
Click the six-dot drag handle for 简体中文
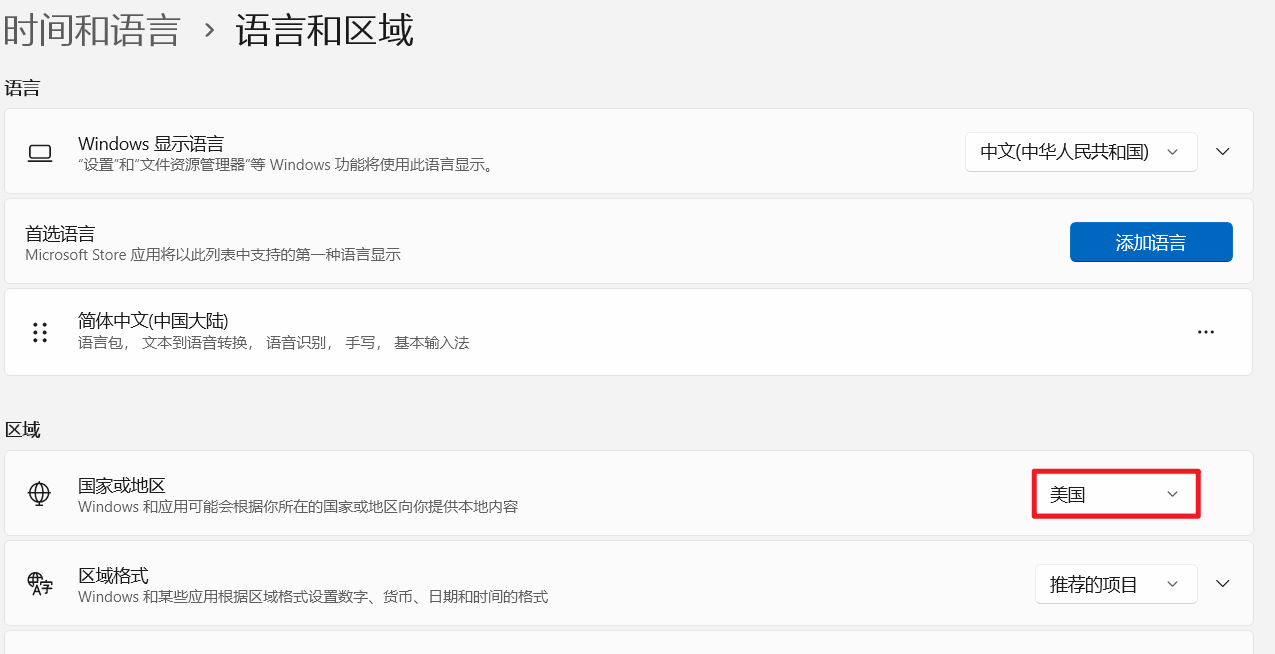point(40,333)
